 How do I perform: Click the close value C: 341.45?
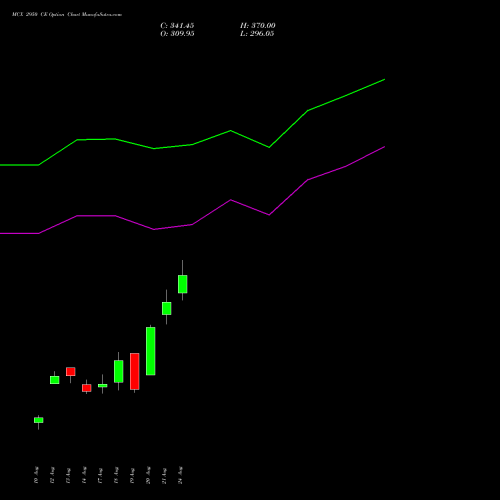point(177,26)
